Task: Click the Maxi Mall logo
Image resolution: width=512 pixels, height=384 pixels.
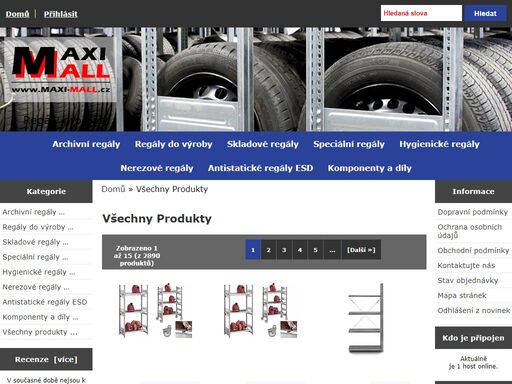Action: click(x=61, y=70)
